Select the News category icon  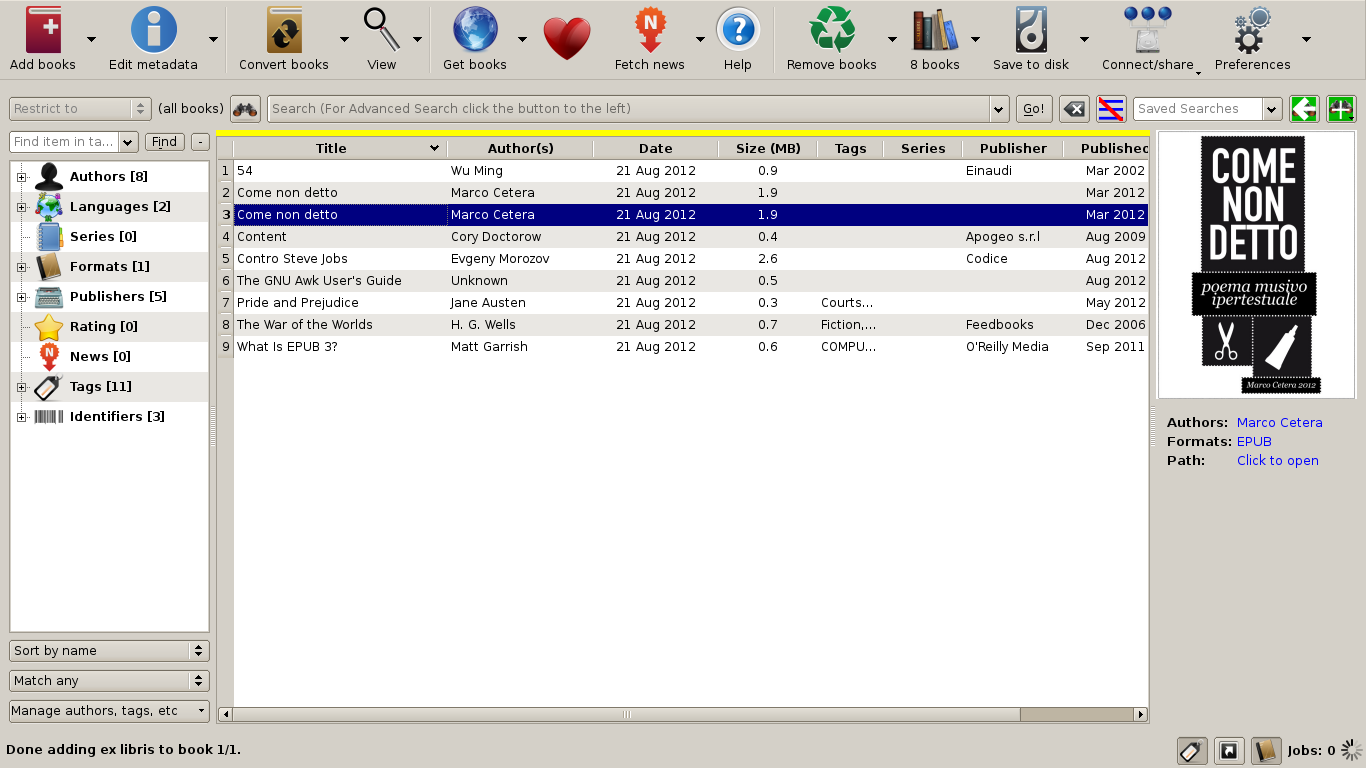click(49, 357)
